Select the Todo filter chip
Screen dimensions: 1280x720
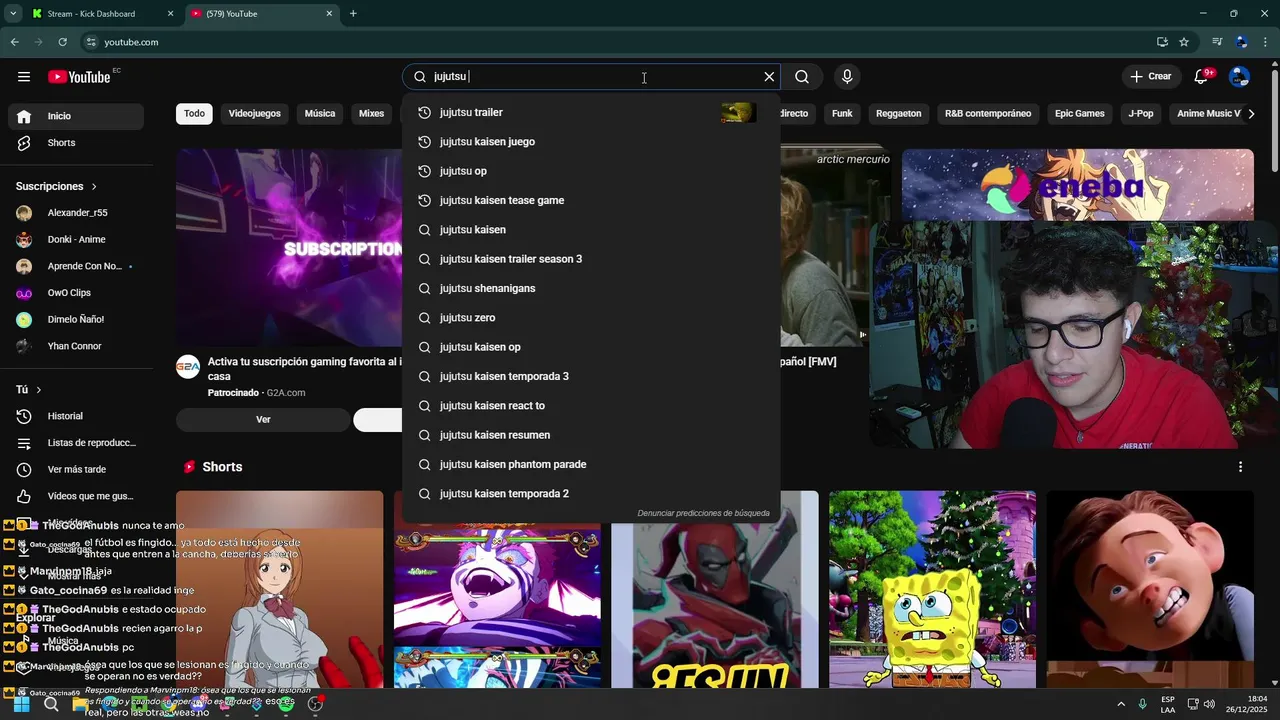[x=194, y=114]
